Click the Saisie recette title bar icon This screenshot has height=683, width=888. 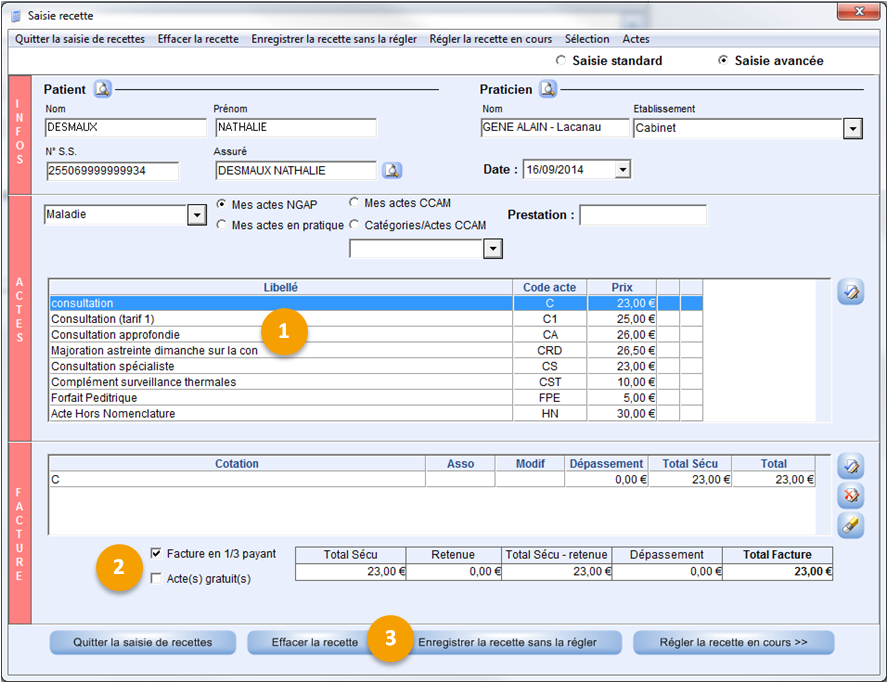16,16
